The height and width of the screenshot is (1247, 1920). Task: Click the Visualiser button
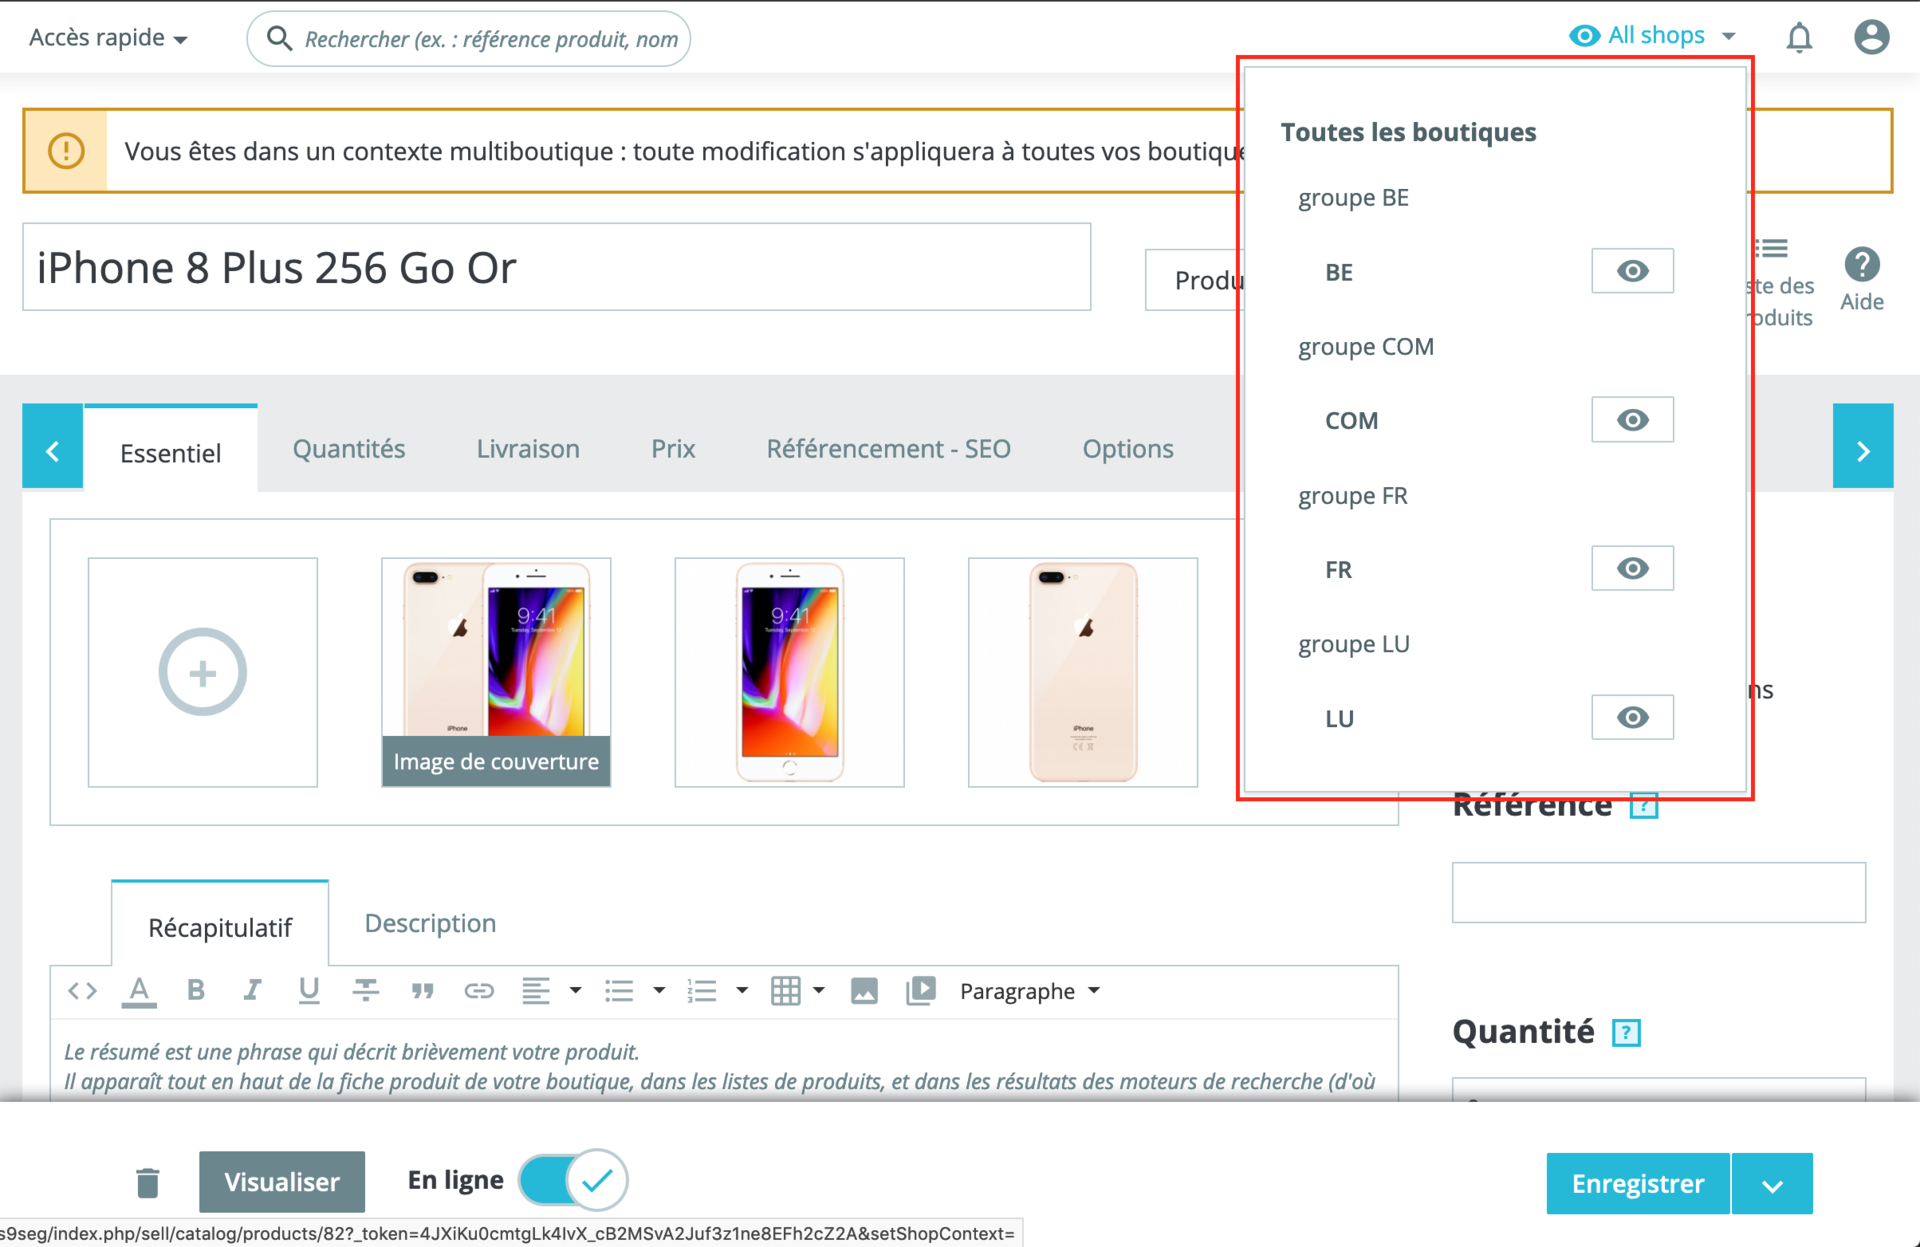282,1182
